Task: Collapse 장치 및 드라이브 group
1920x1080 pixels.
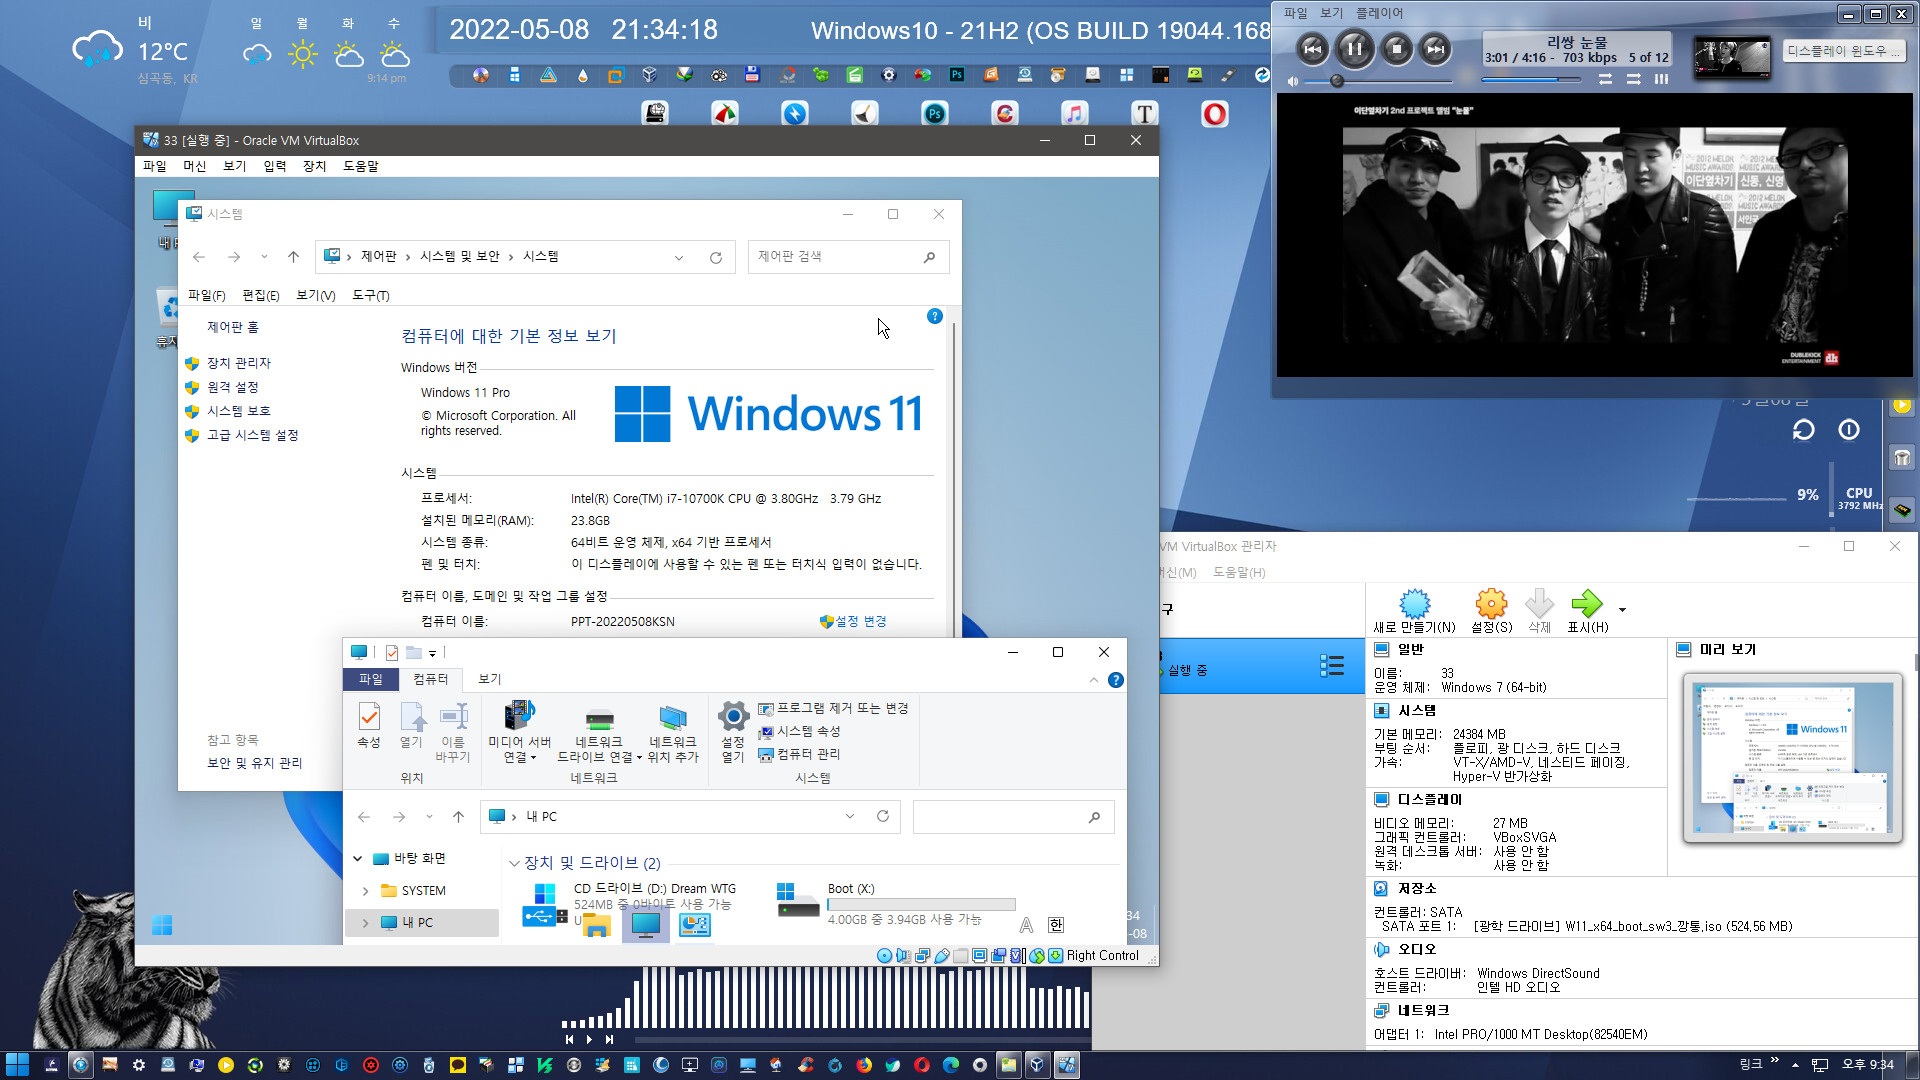Action: tap(514, 863)
